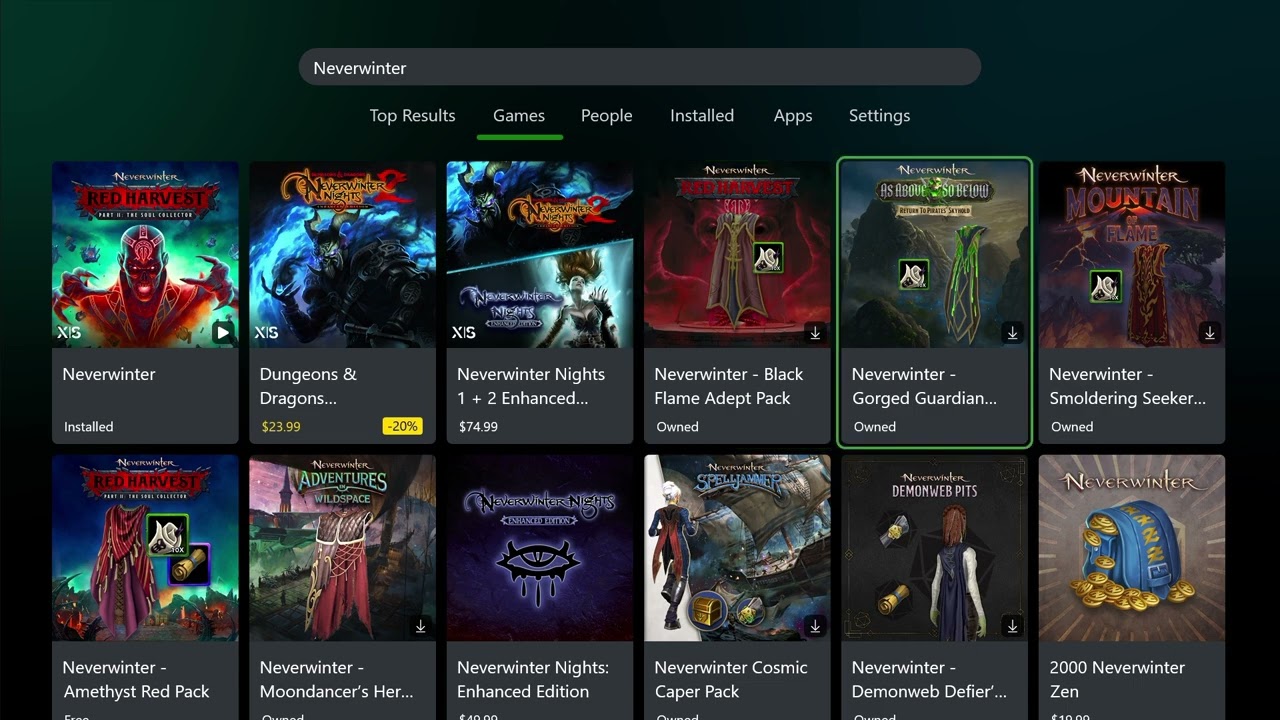The width and height of the screenshot is (1280, 720).
Task: Click download icon on the Gorged Guardian card
Action: (1012, 333)
